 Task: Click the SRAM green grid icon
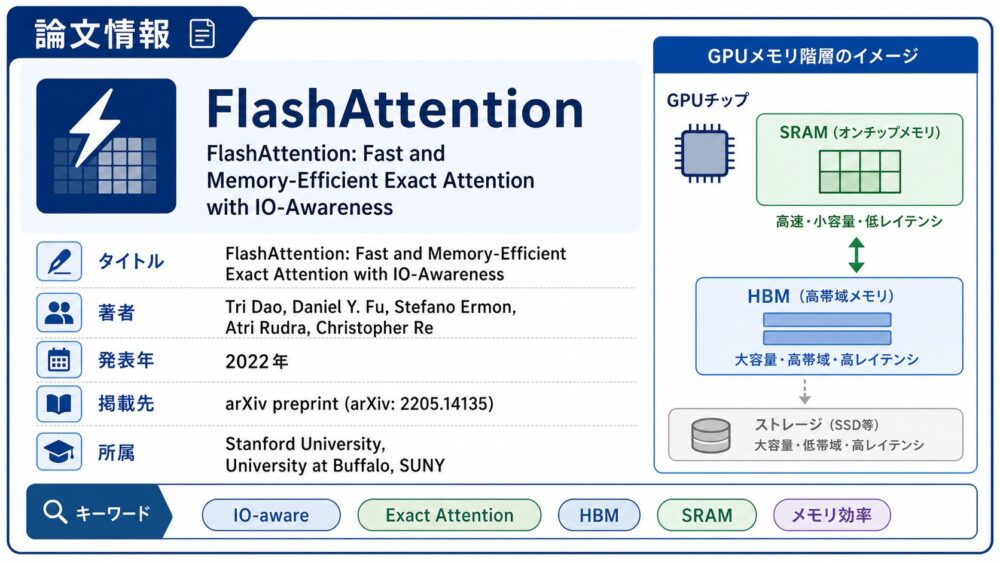tap(860, 172)
